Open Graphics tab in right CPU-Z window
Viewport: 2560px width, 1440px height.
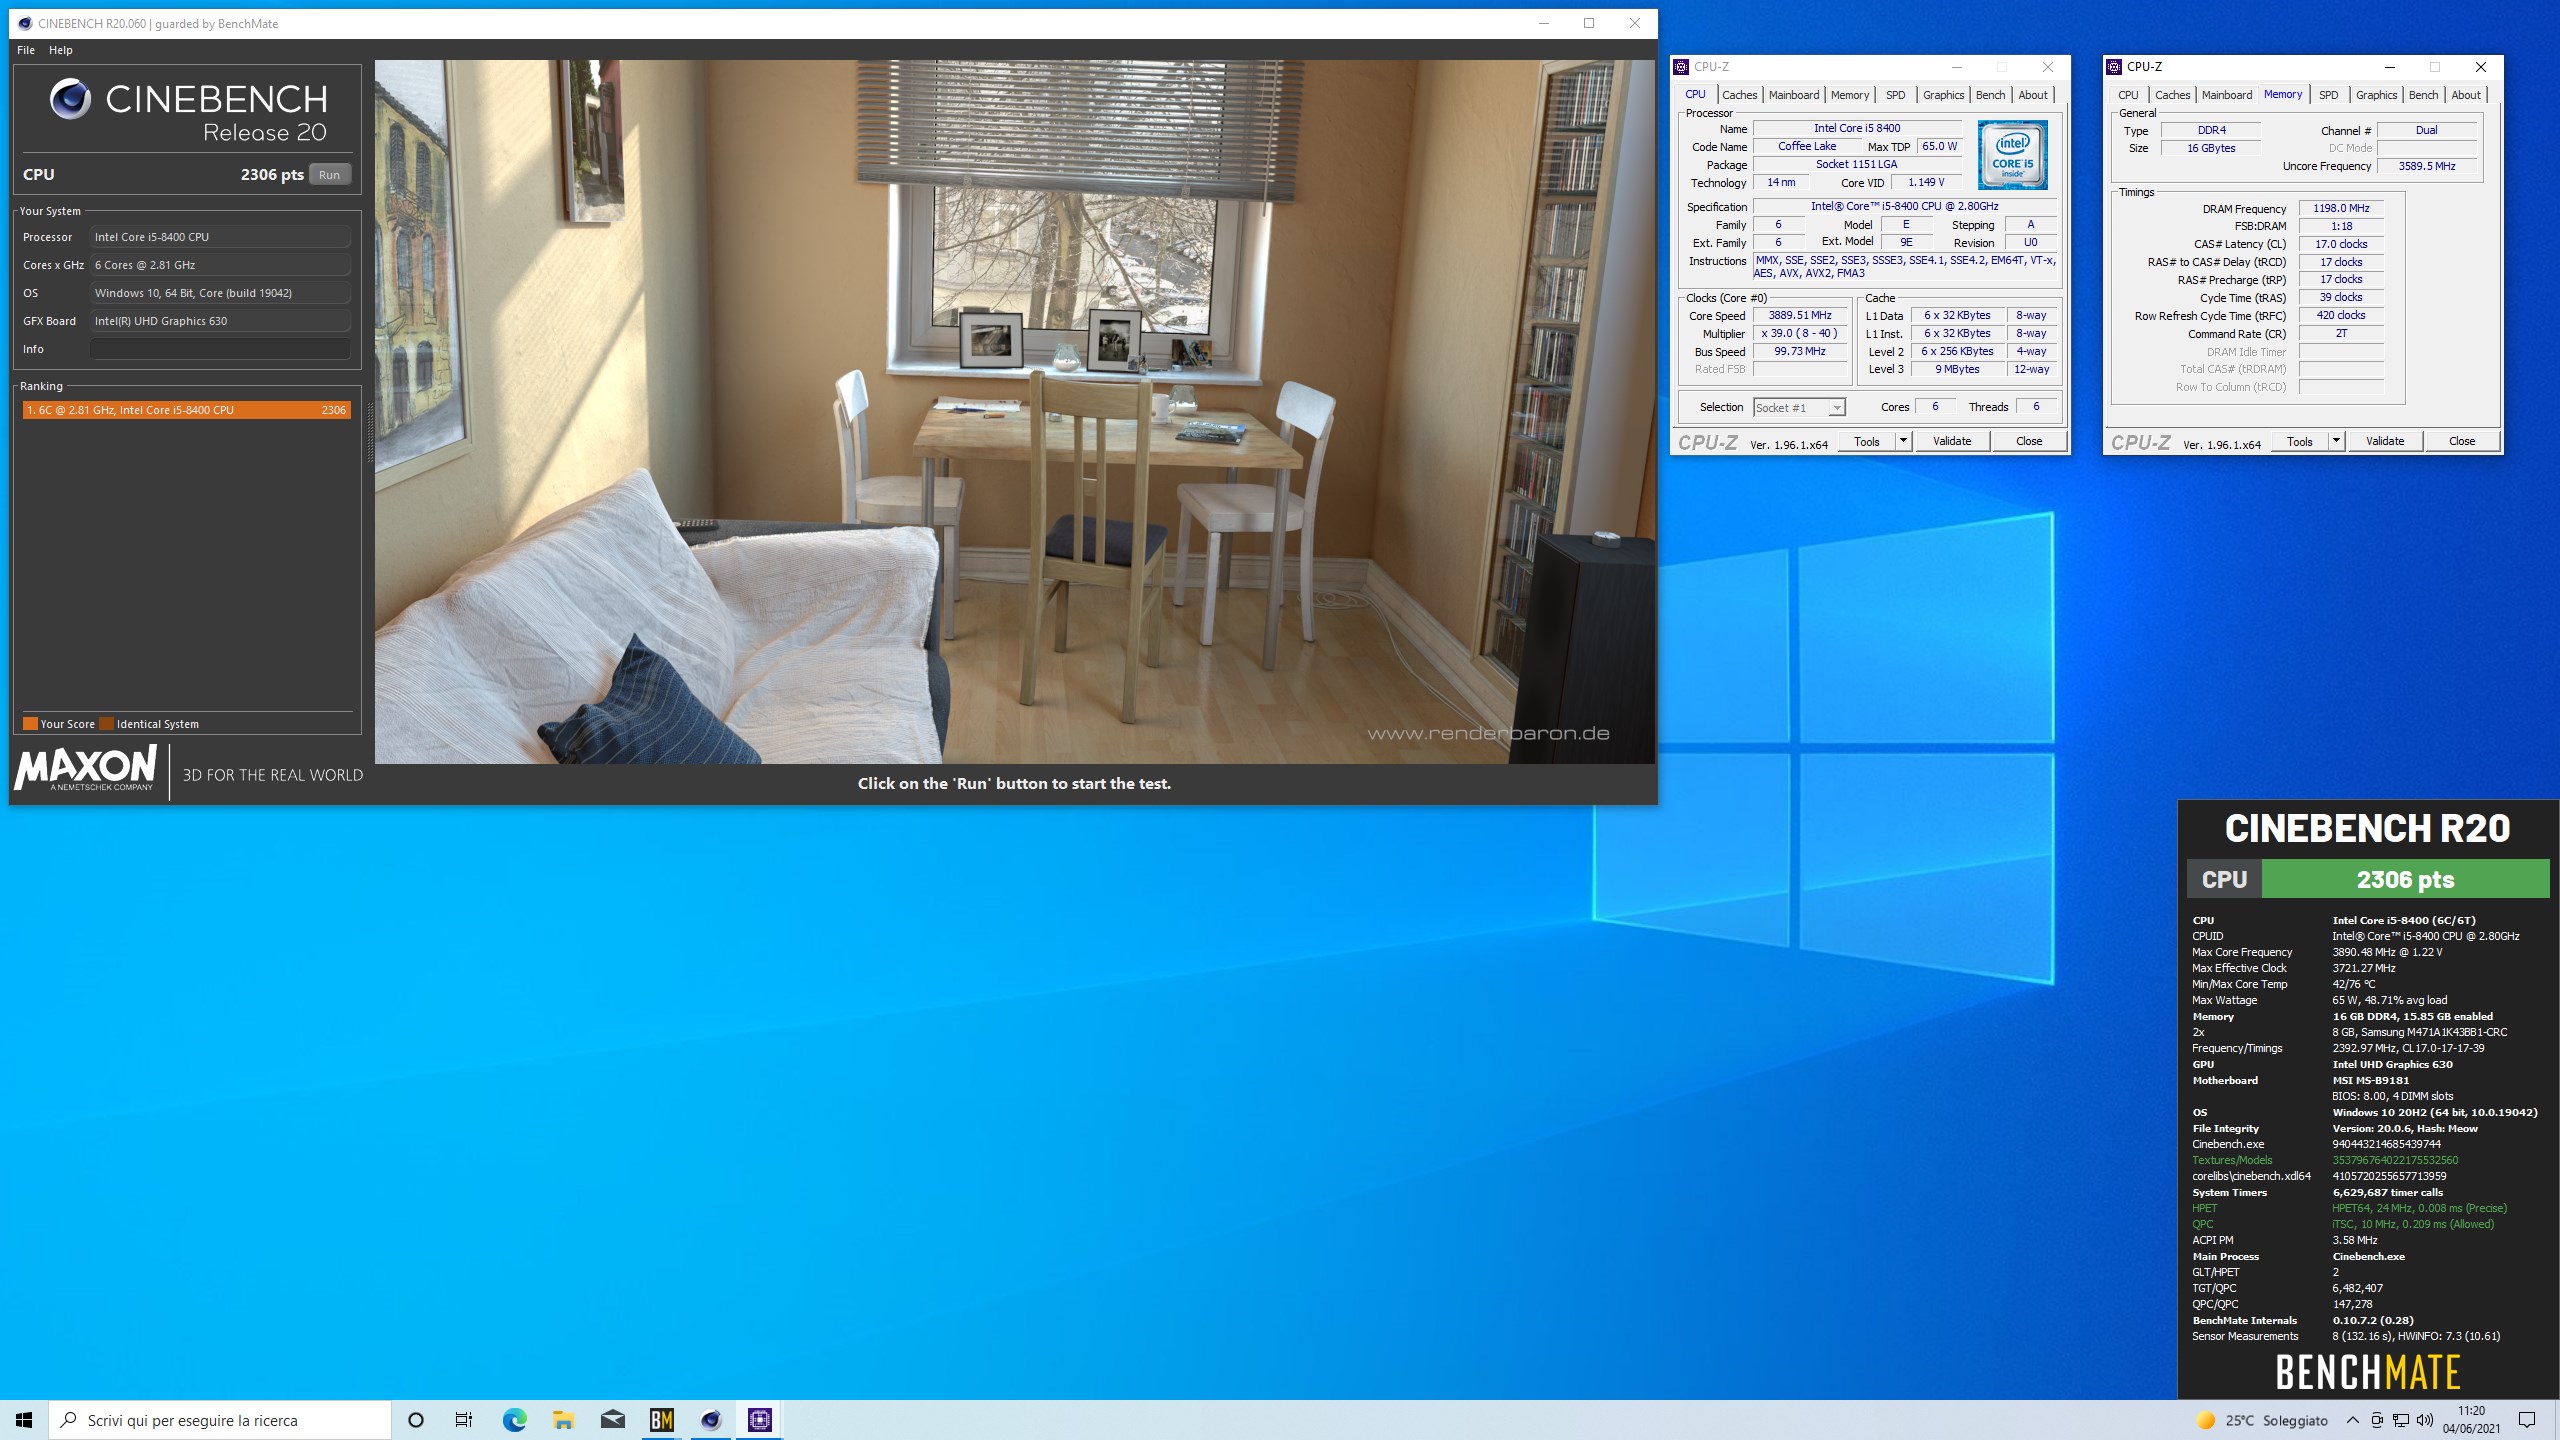click(2376, 95)
